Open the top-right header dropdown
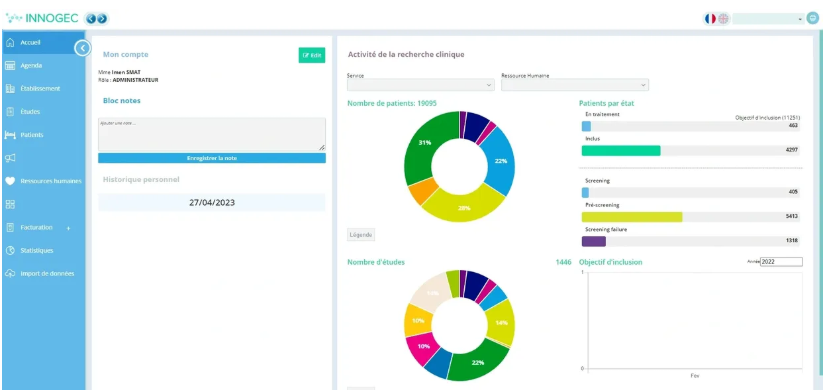Image resolution: width=824 pixels, height=390 pixels. pyautogui.click(x=768, y=19)
